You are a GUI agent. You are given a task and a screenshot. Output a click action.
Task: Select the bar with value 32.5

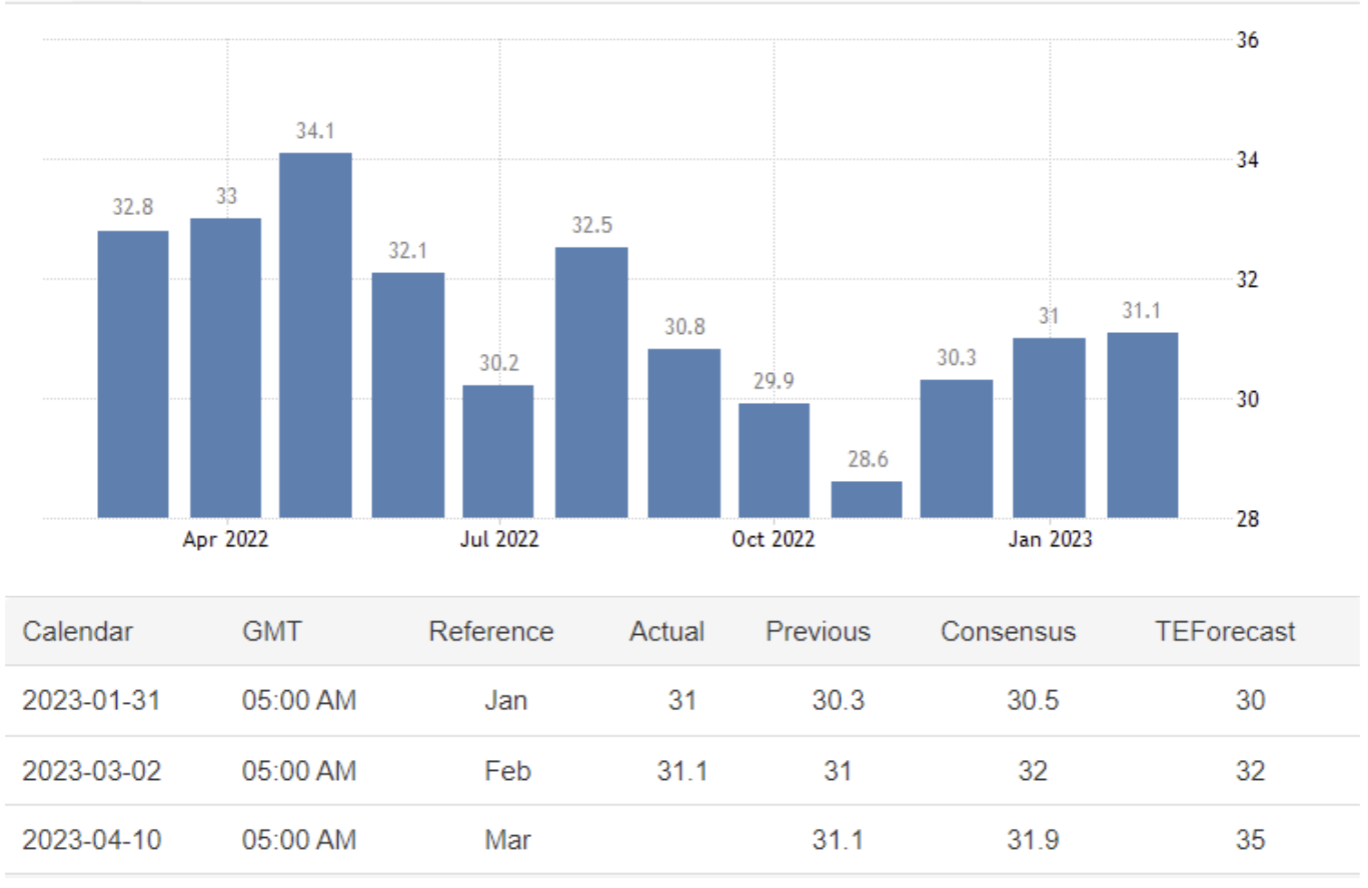[592, 382]
